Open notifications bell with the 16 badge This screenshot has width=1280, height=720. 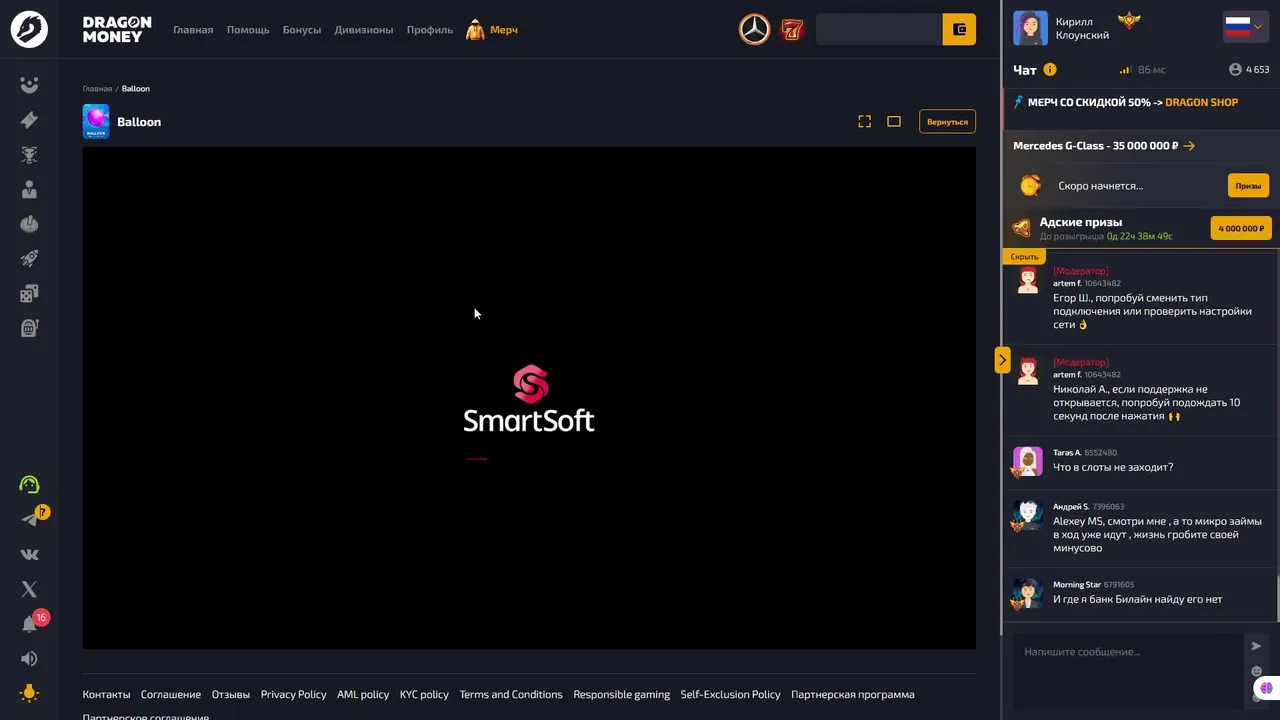29,624
